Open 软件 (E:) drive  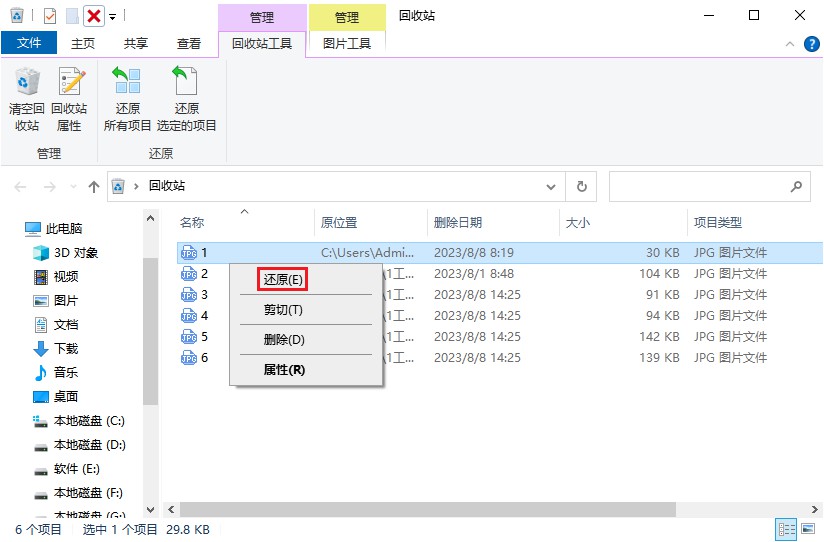(67, 469)
